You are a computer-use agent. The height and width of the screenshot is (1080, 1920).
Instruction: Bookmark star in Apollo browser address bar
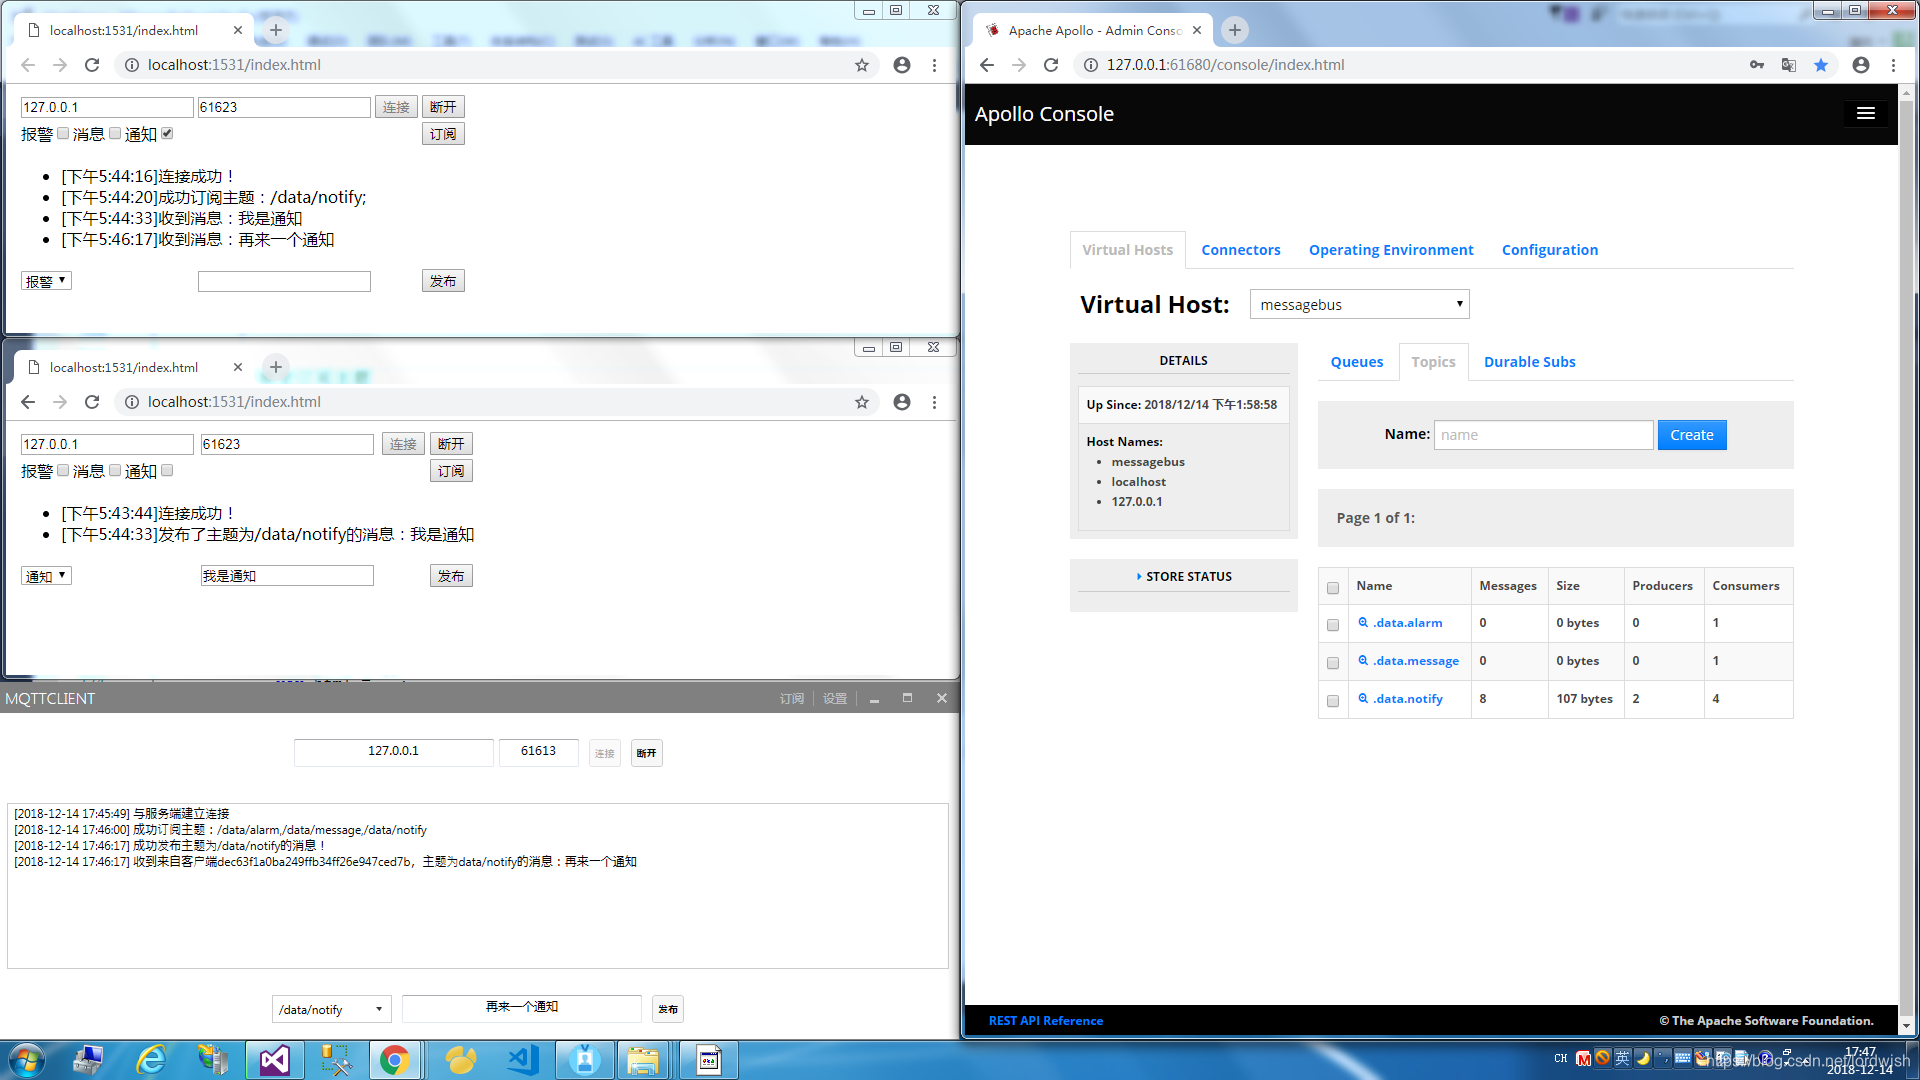click(1821, 65)
